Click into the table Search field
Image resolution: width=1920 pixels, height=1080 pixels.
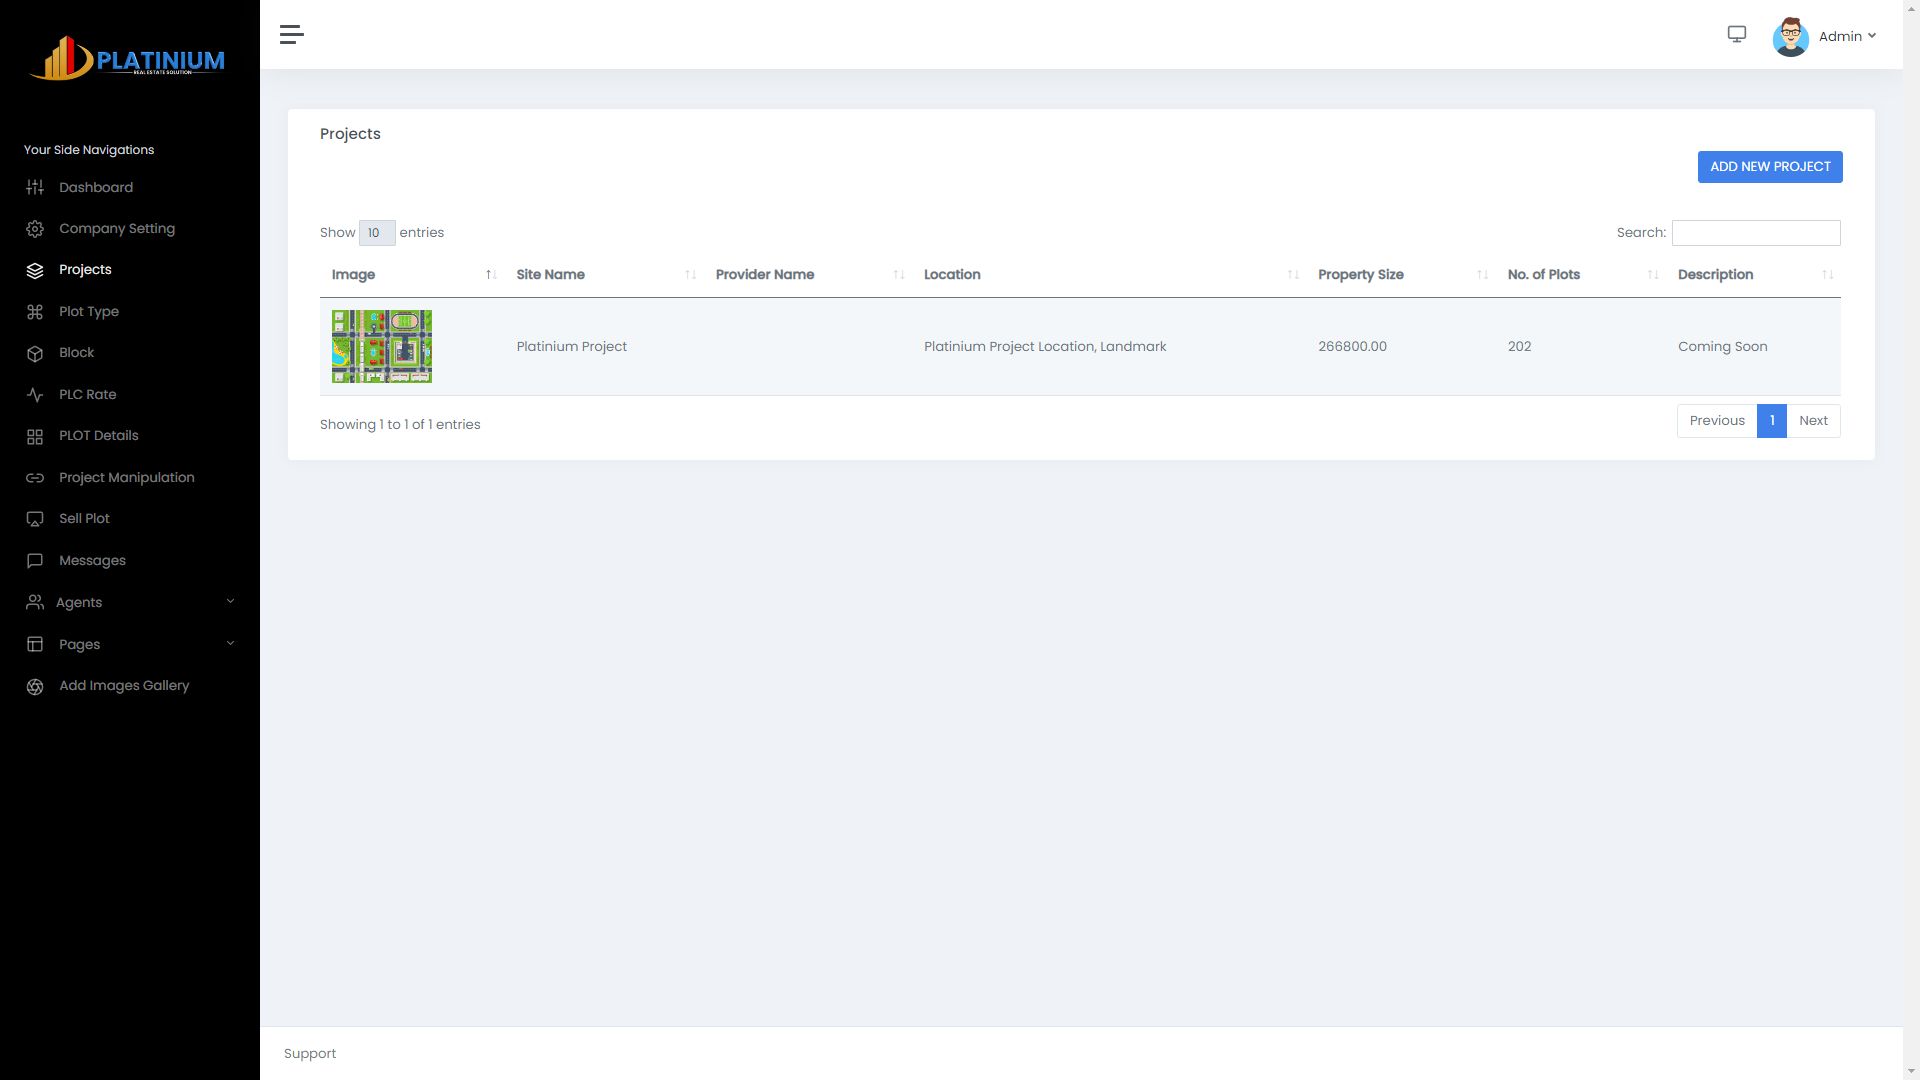click(x=1755, y=233)
